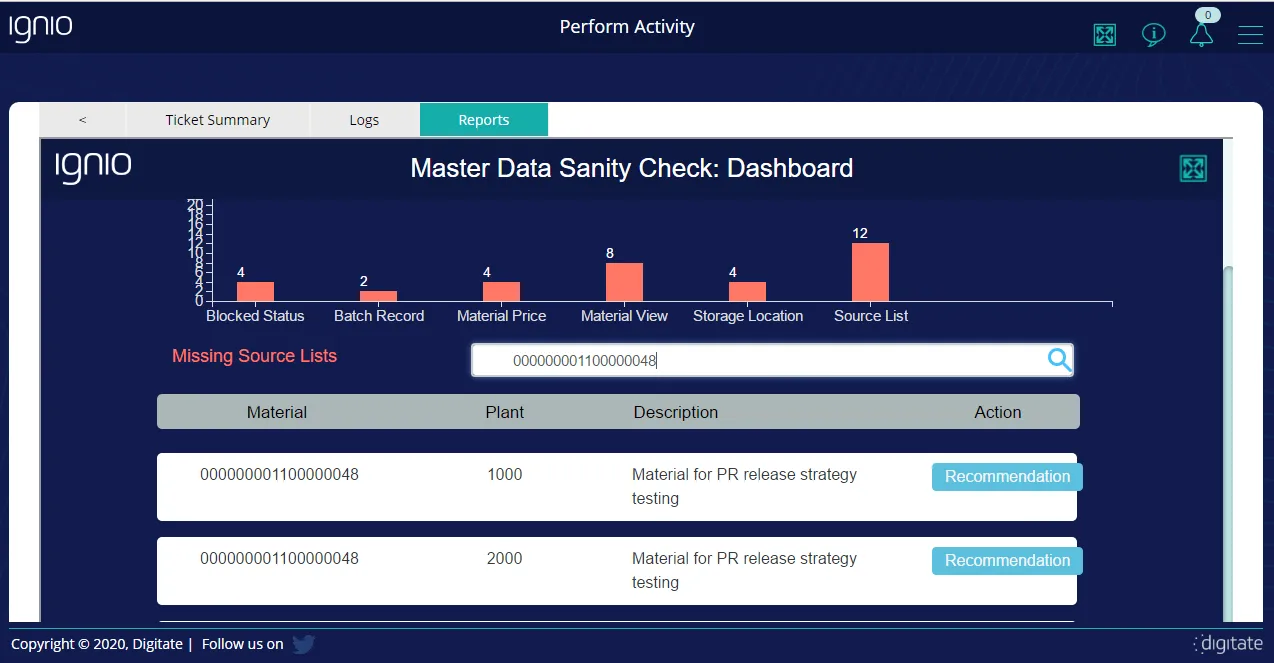Expand the dashboard with its fullscreen icon
Image resolution: width=1274 pixels, height=663 pixels.
point(1193,168)
